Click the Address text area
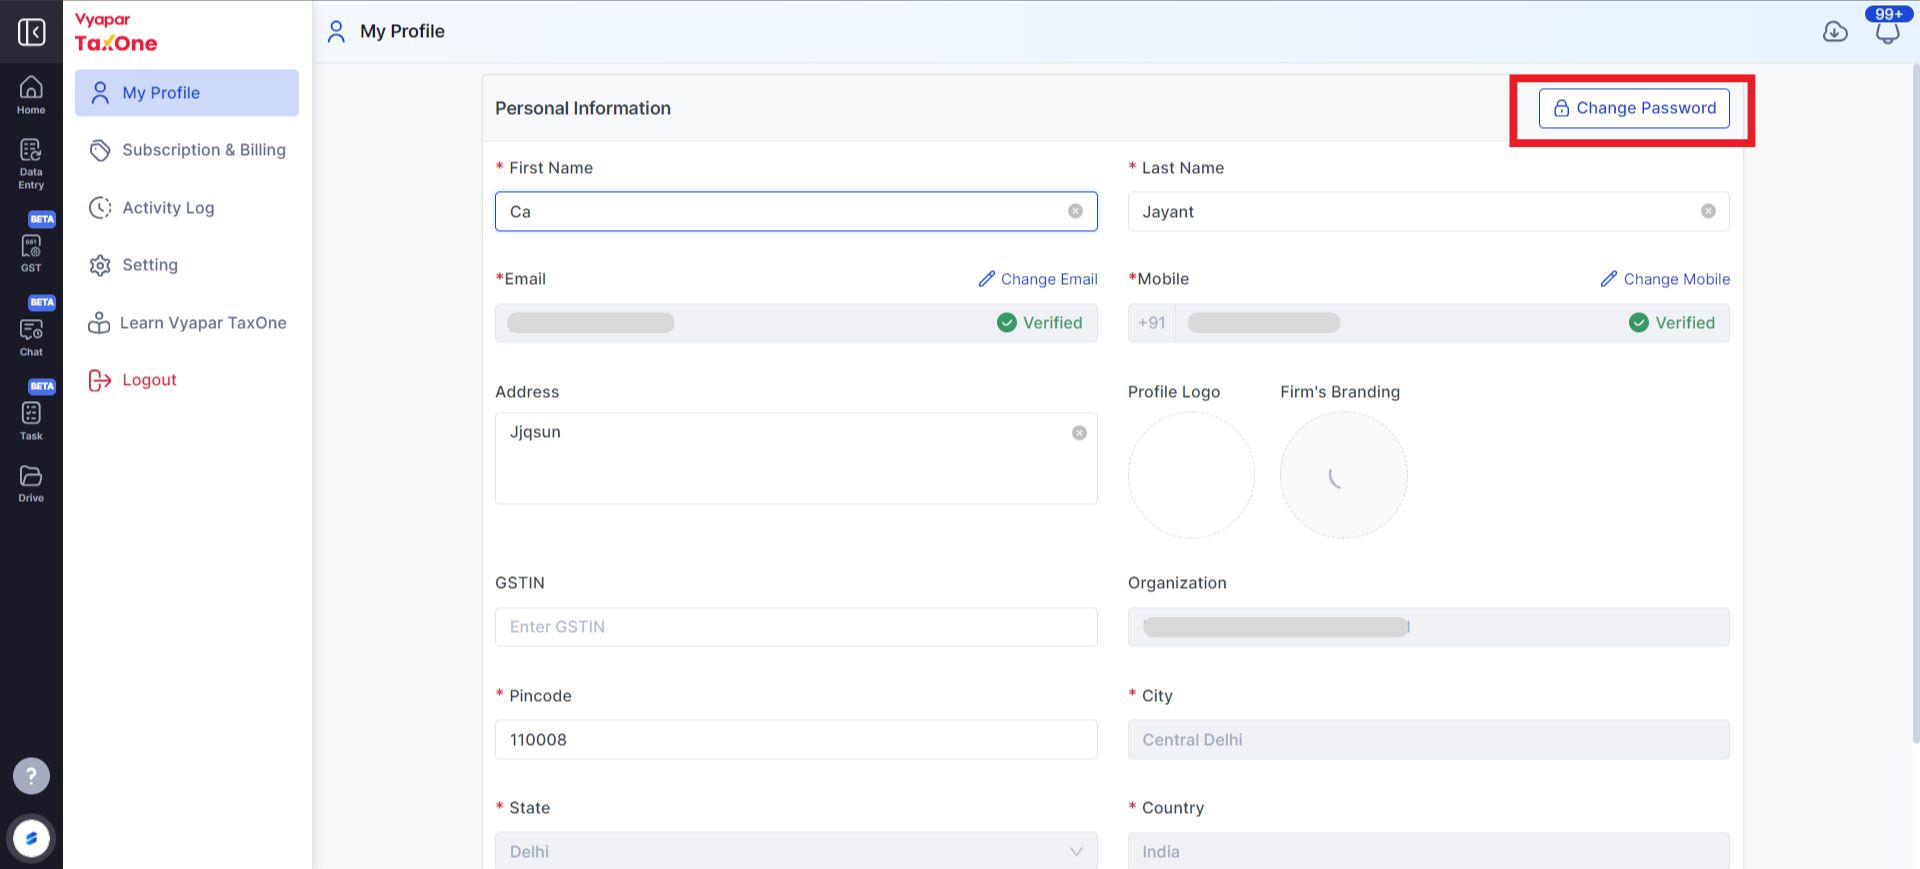Image resolution: width=1920 pixels, height=869 pixels. [x=796, y=458]
